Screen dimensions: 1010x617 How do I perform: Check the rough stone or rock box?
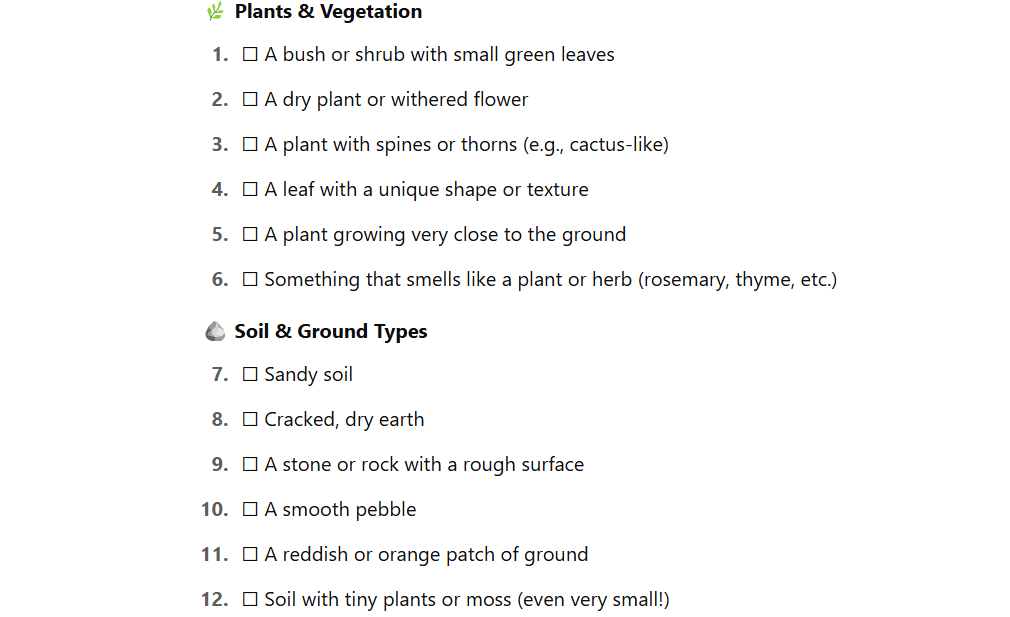(x=251, y=465)
